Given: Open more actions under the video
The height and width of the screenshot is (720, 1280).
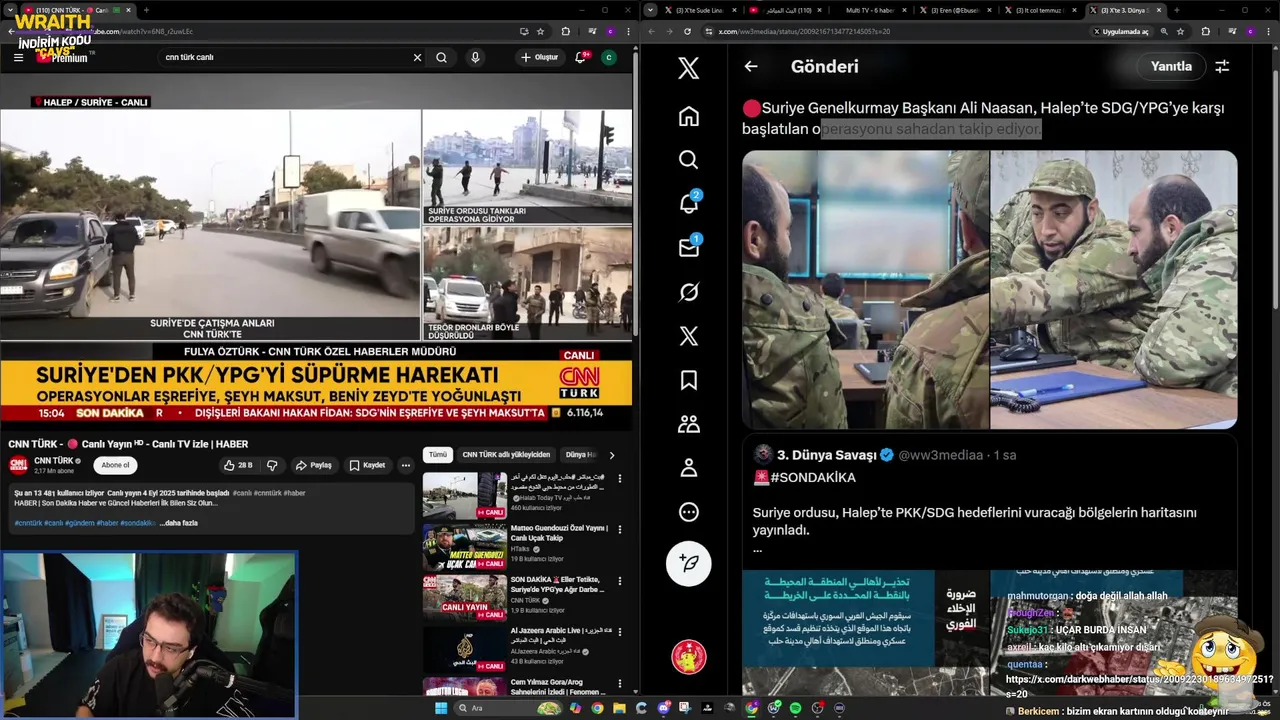Looking at the screenshot, I should pyautogui.click(x=405, y=465).
